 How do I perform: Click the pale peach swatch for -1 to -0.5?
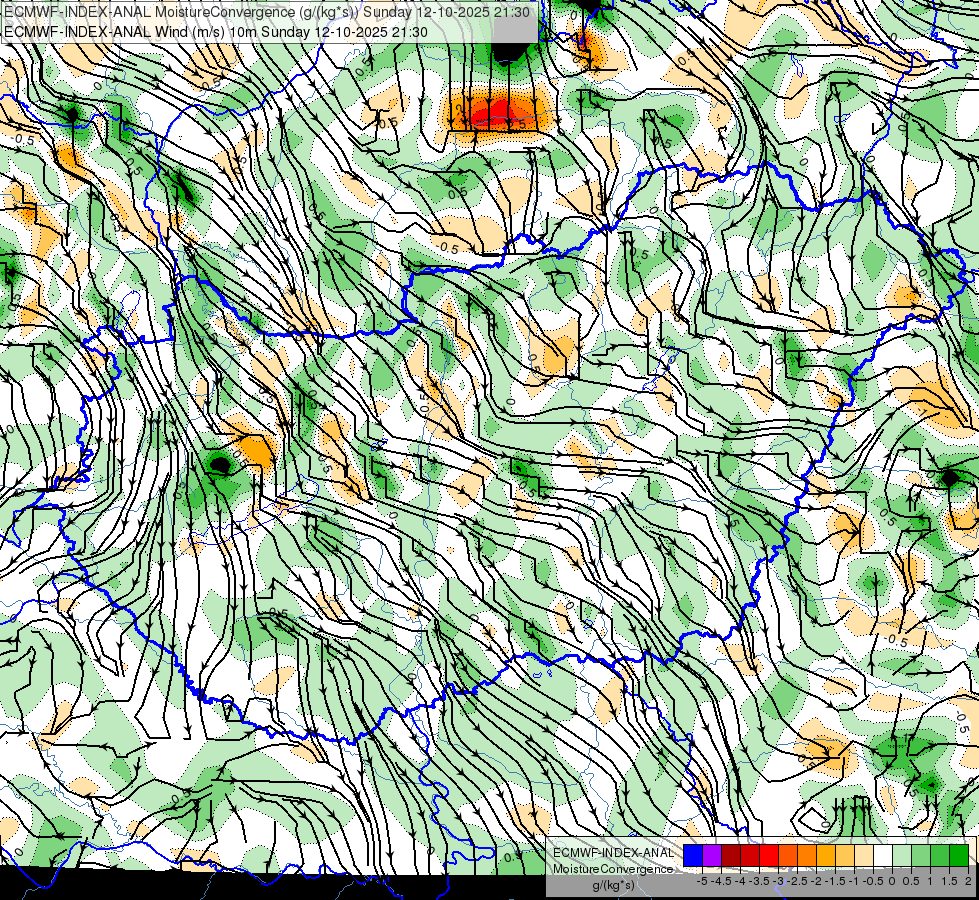tap(864, 855)
